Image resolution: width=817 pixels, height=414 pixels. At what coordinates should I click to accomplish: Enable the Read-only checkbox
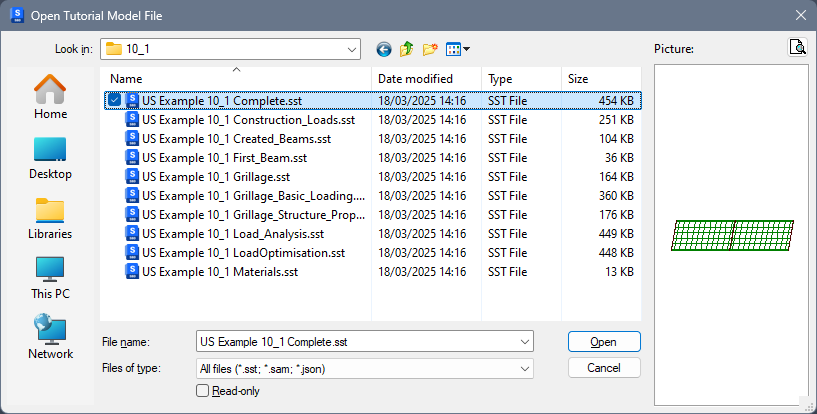click(202, 391)
